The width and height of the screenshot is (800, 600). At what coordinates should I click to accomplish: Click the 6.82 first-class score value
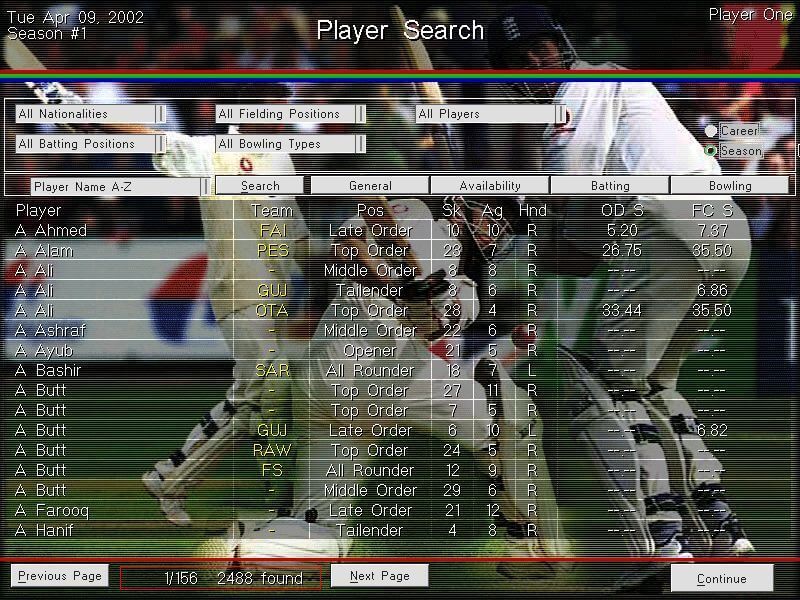click(x=712, y=430)
